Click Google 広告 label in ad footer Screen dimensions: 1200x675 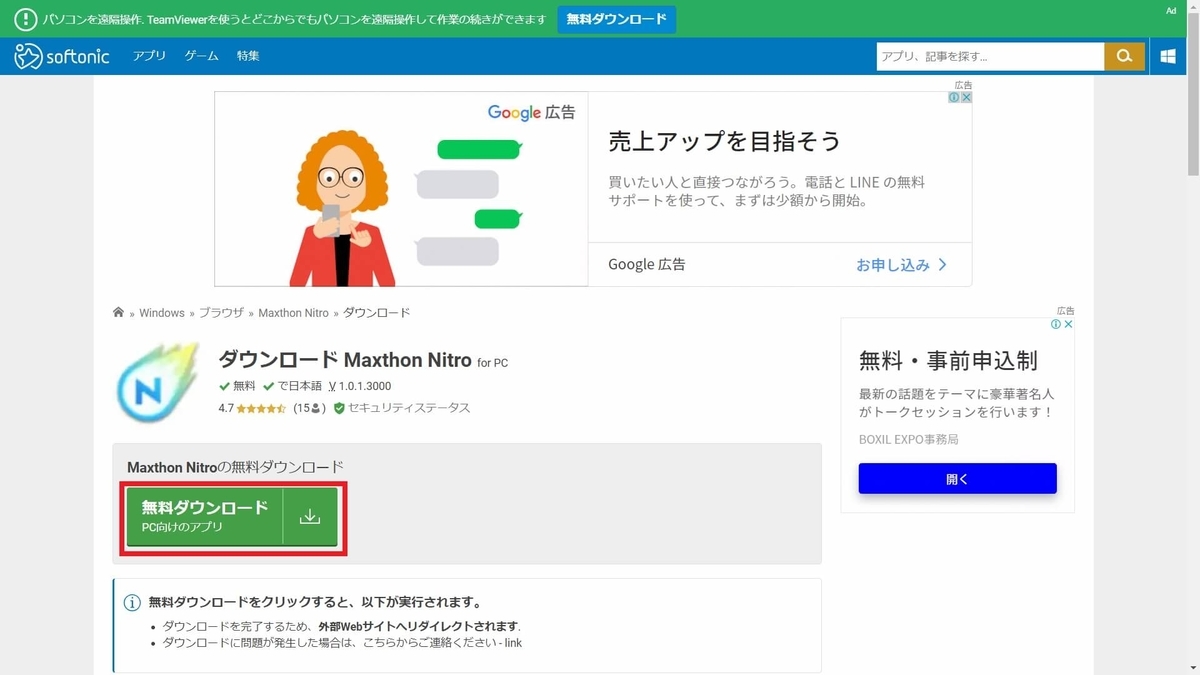tap(647, 265)
